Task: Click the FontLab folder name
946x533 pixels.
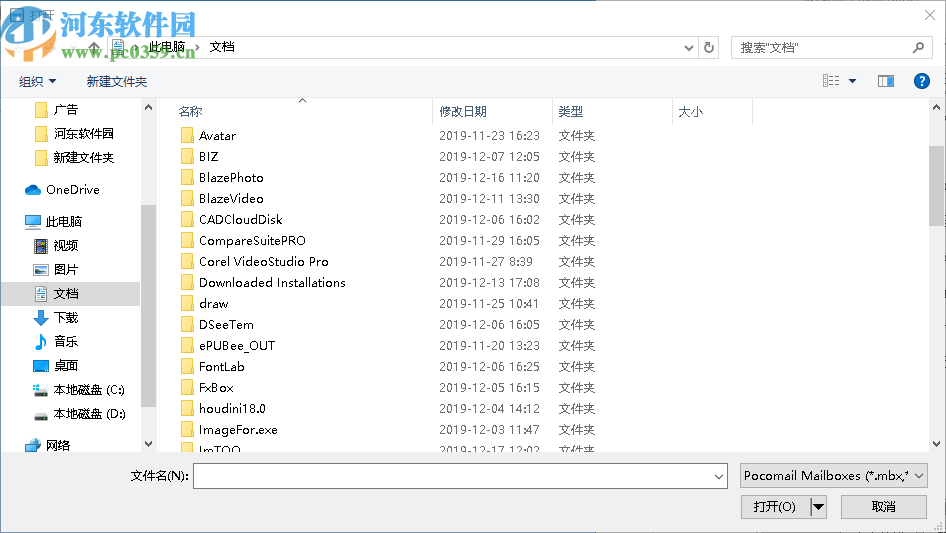Action: pos(221,367)
